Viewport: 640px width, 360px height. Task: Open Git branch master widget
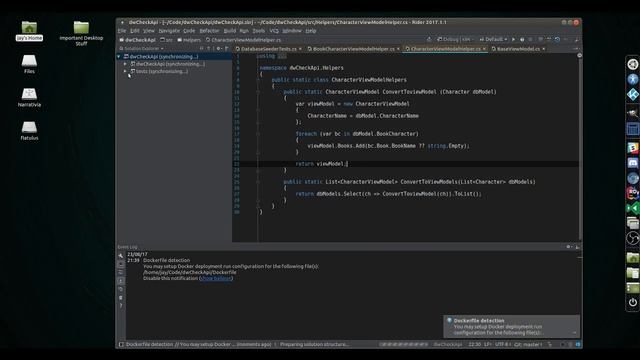(x=528, y=344)
